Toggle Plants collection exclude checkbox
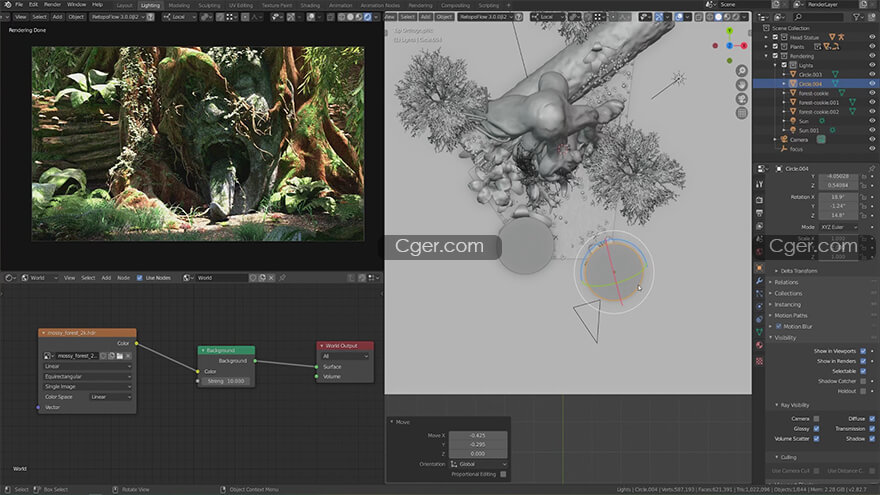This screenshot has height=495, width=880. coord(776,47)
